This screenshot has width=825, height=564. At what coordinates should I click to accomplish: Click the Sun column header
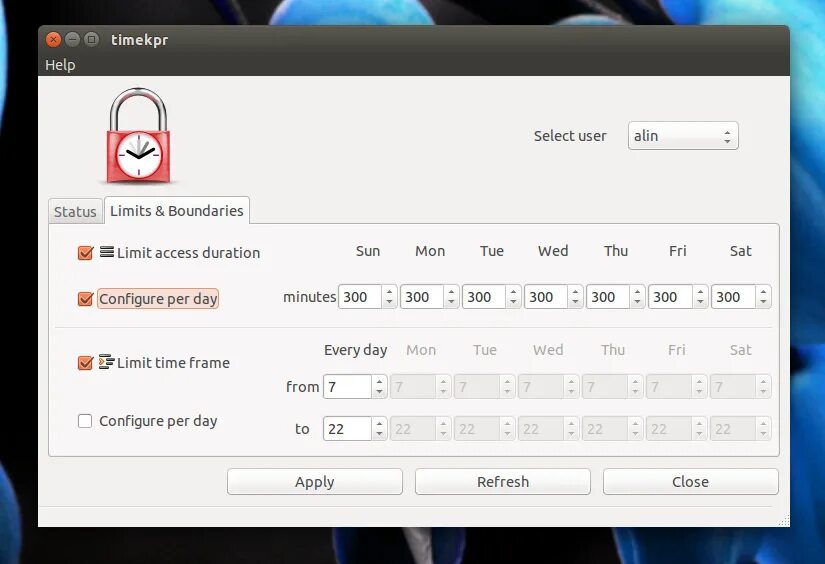coord(368,251)
